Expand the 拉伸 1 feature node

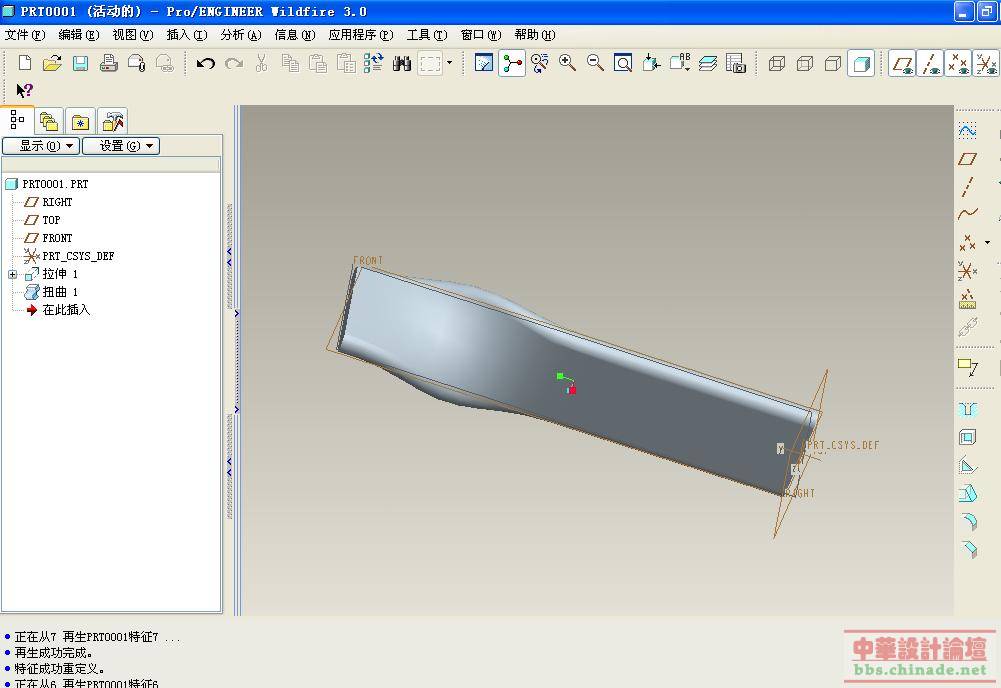tap(12, 274)
